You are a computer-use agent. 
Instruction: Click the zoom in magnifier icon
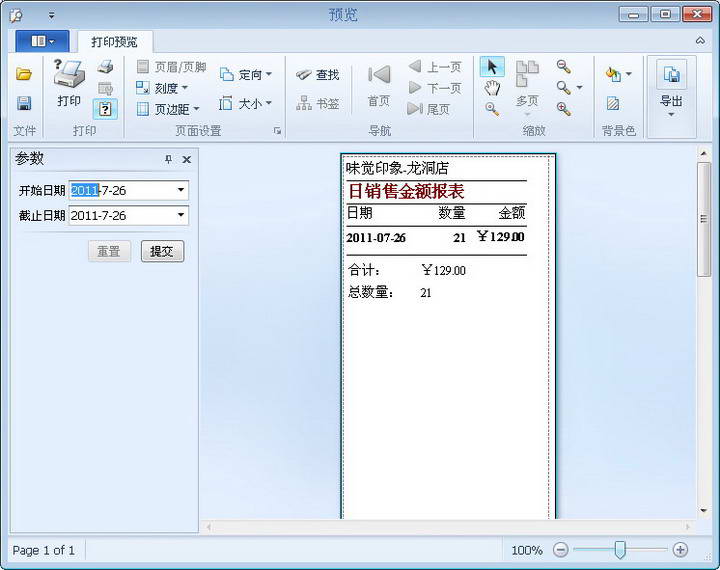point(563,109)
